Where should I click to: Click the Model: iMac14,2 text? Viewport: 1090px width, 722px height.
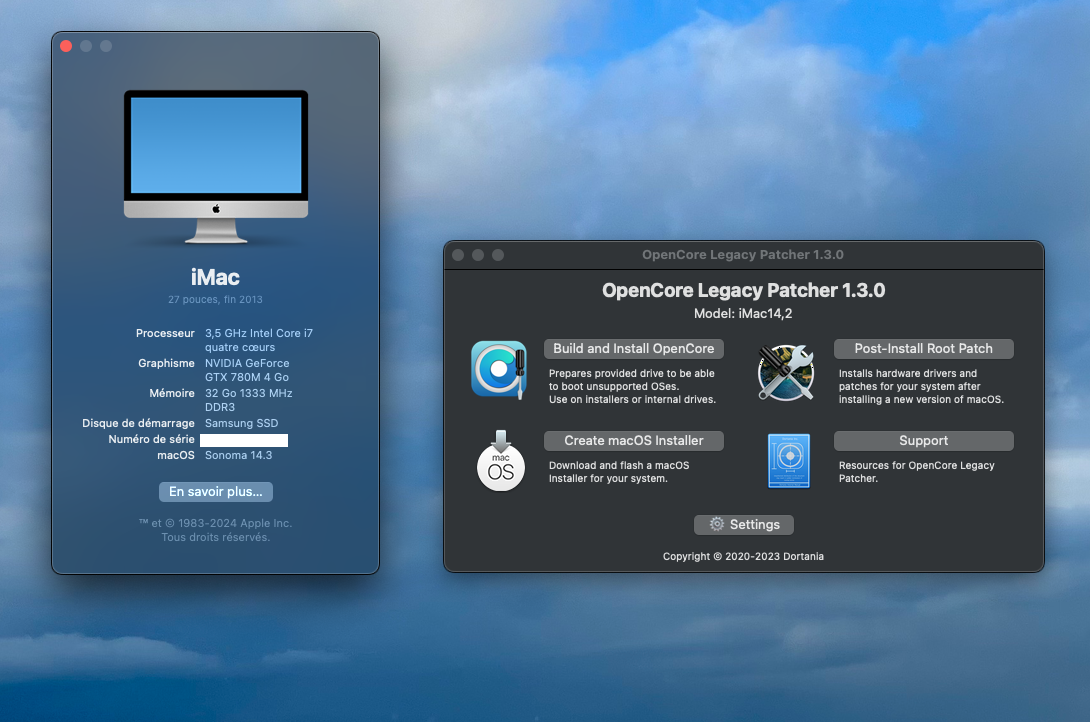point(743,313)
